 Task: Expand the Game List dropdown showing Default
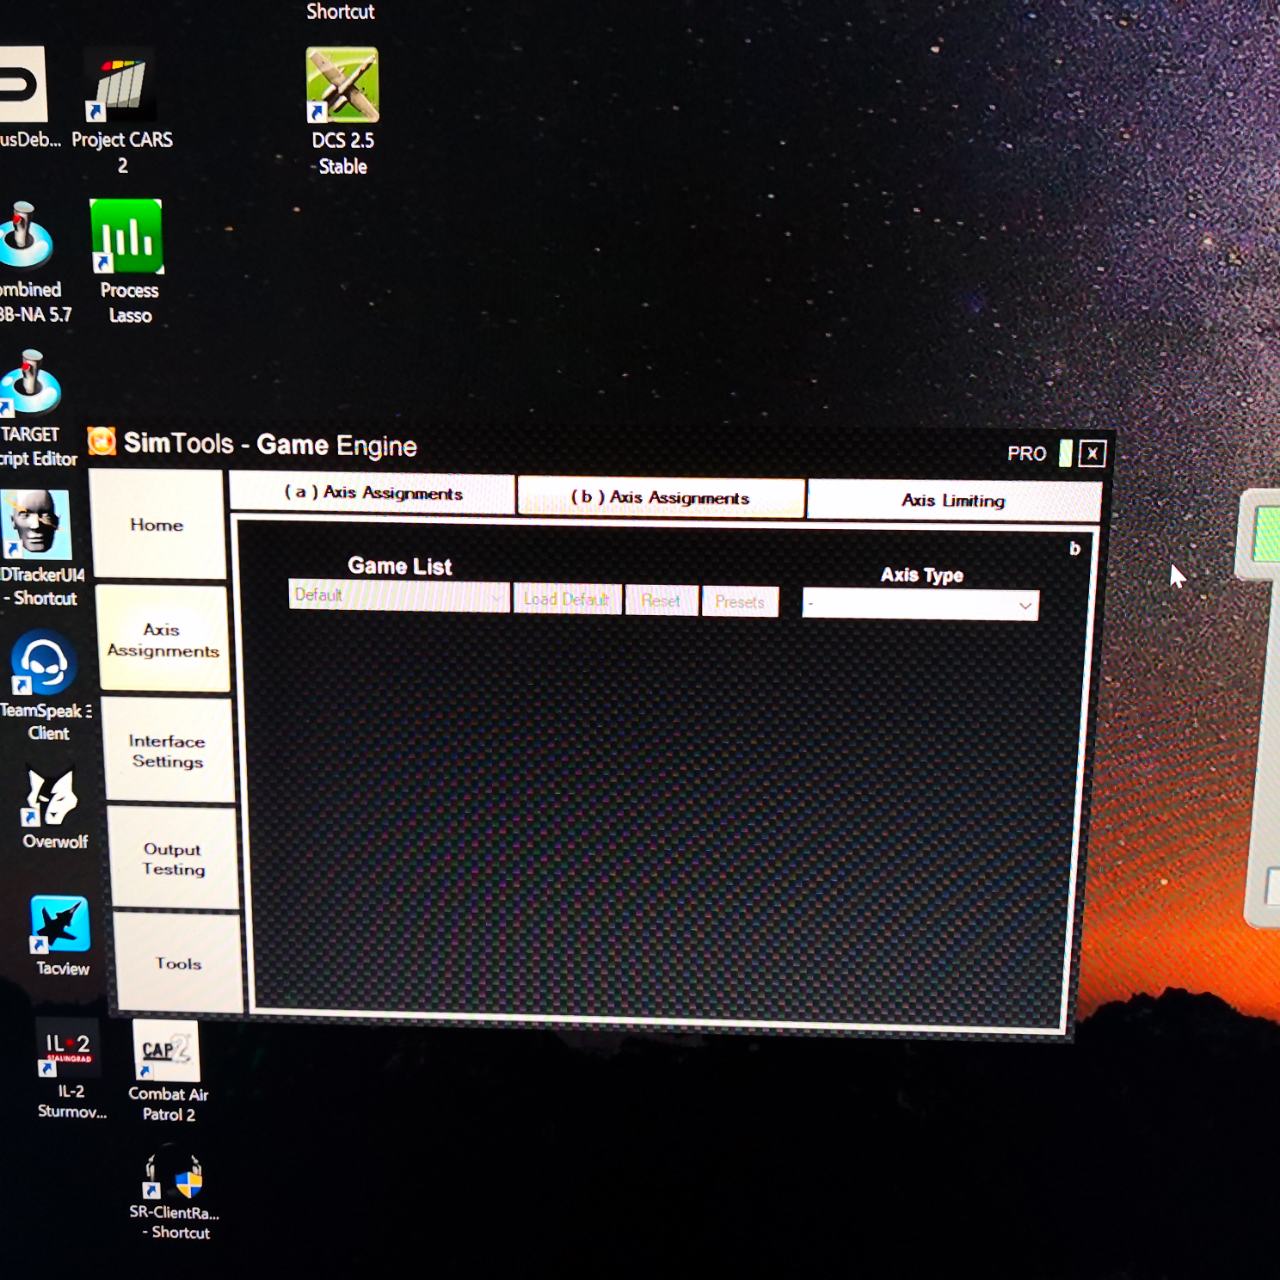(x=399, y=596)
